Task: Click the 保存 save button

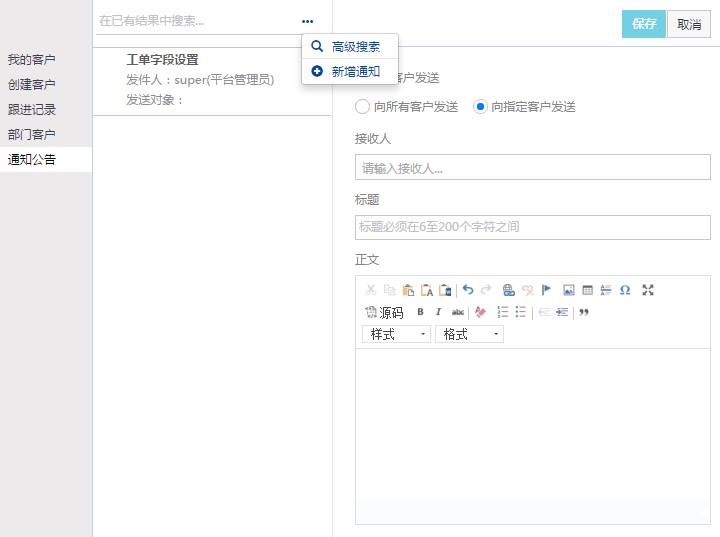Action: click(644, 24)
